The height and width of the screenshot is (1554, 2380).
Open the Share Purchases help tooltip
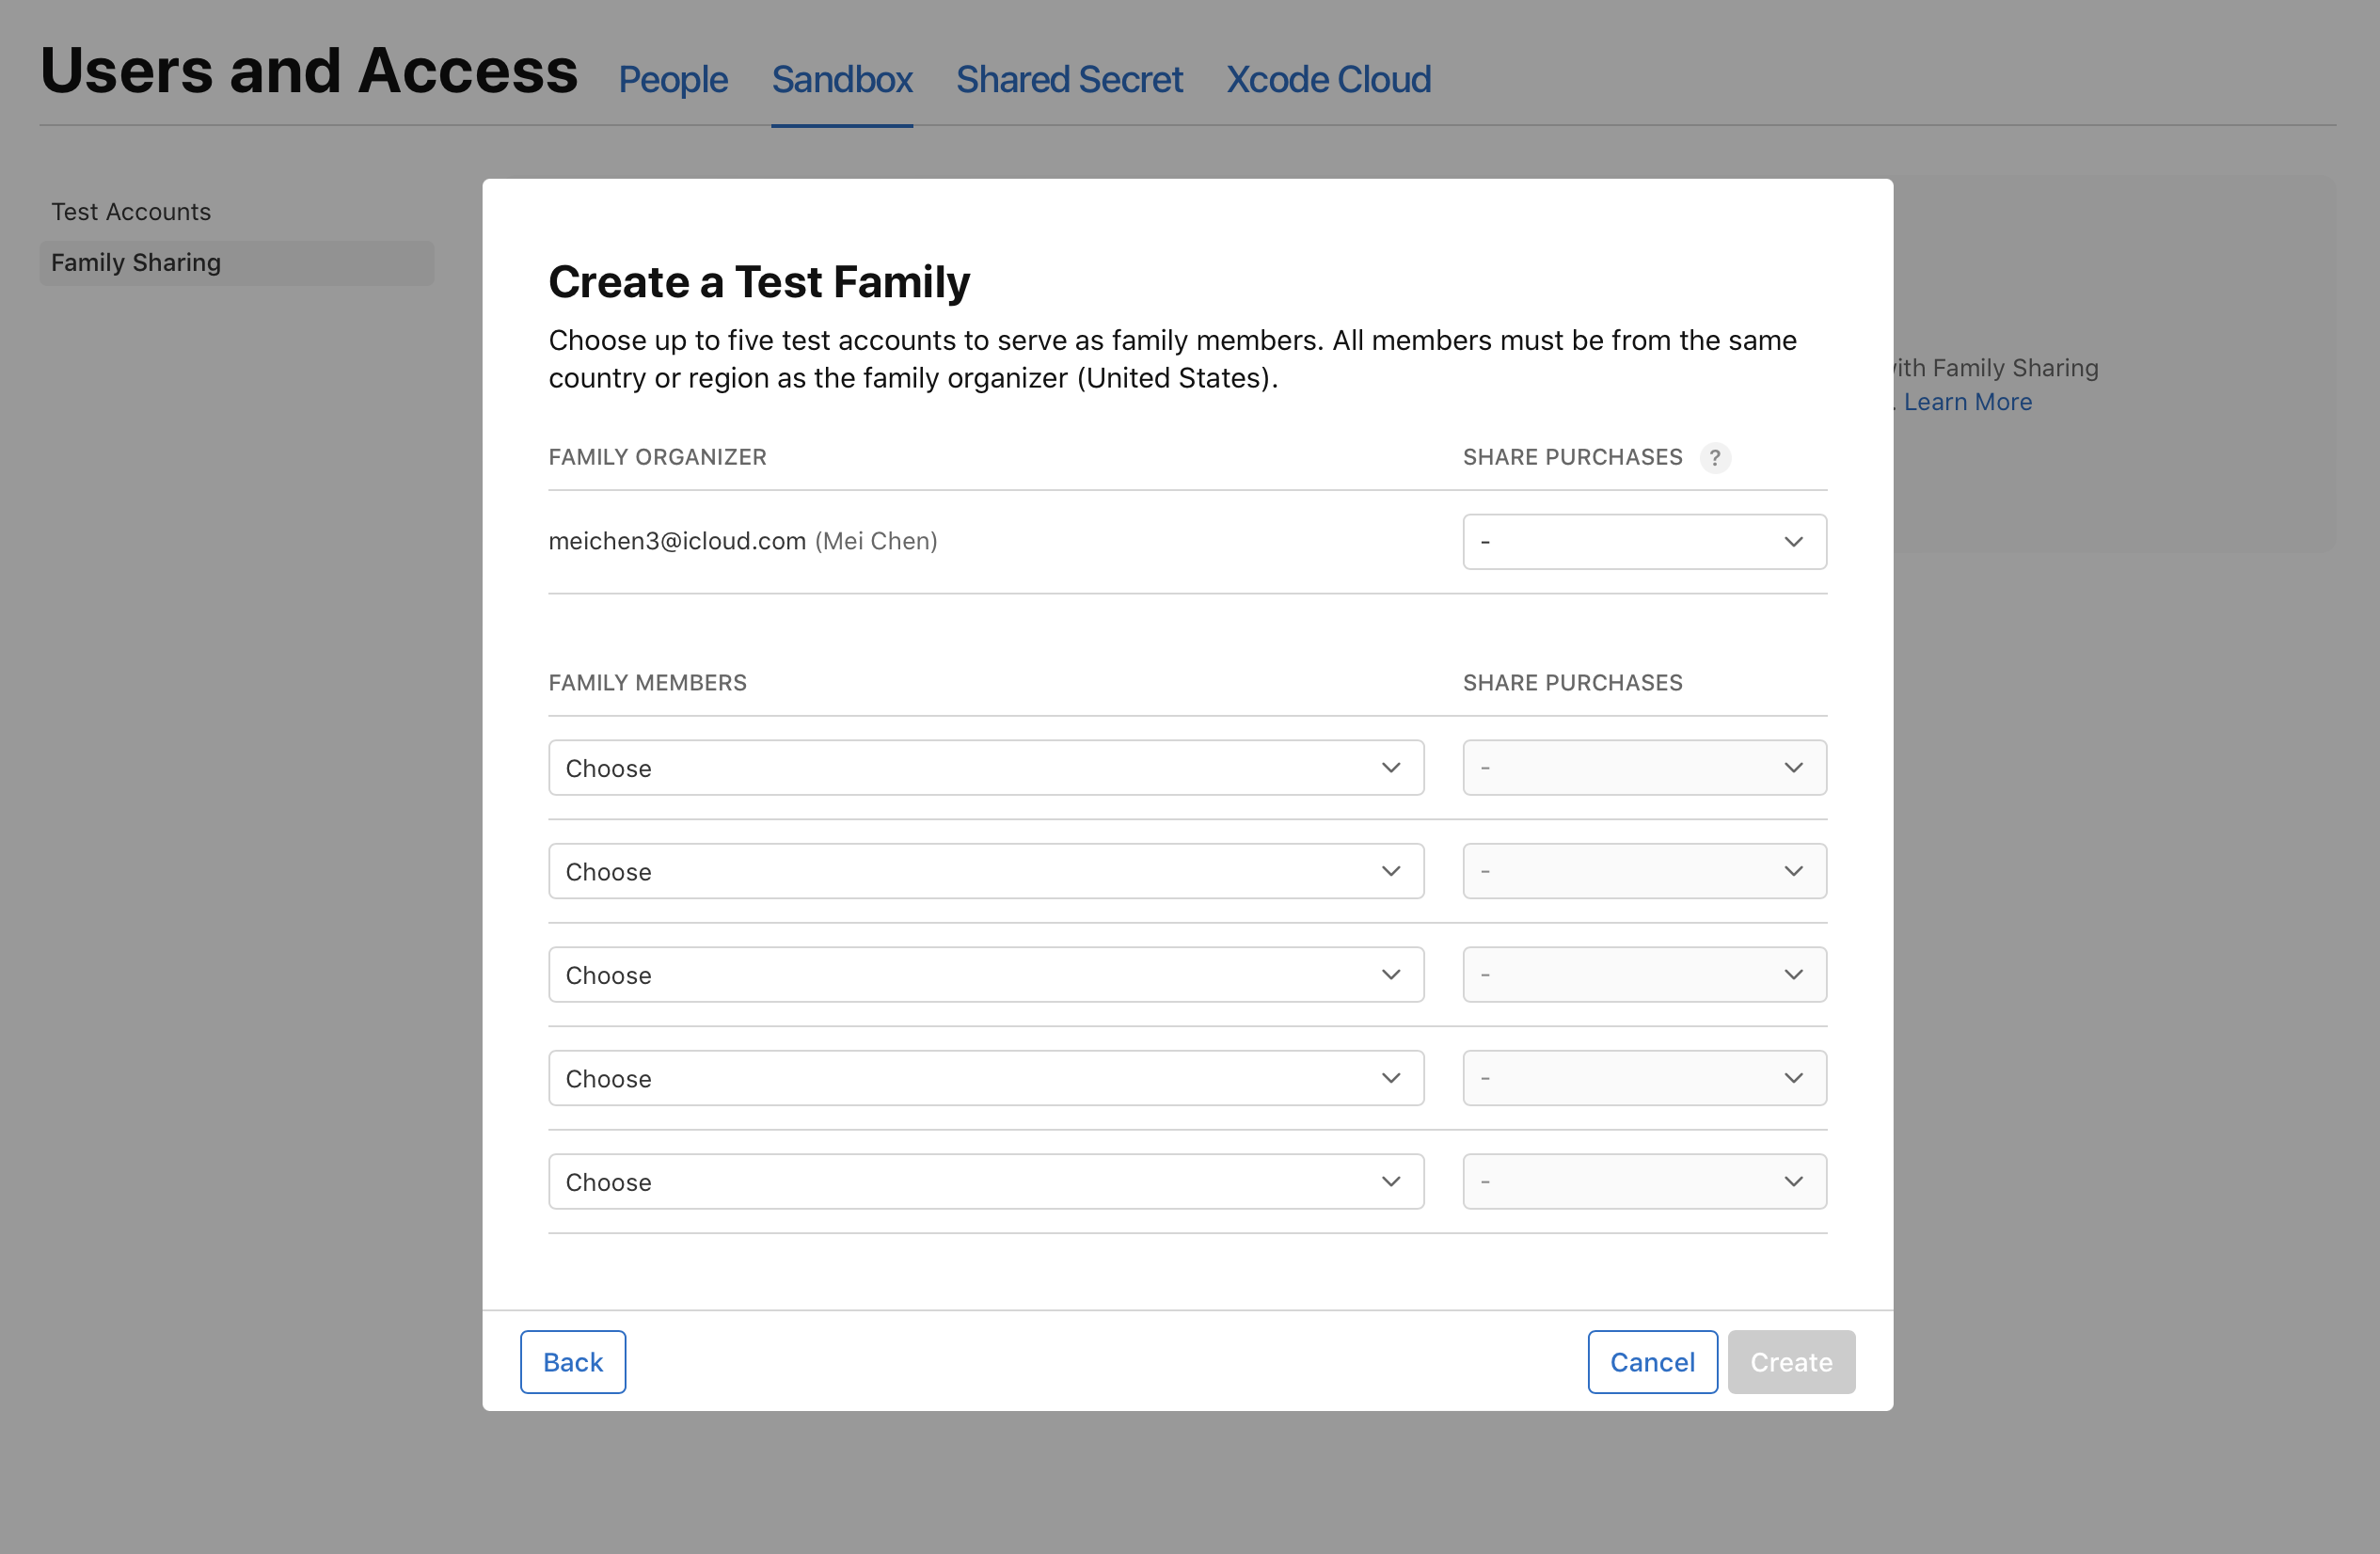[1716, 458]
